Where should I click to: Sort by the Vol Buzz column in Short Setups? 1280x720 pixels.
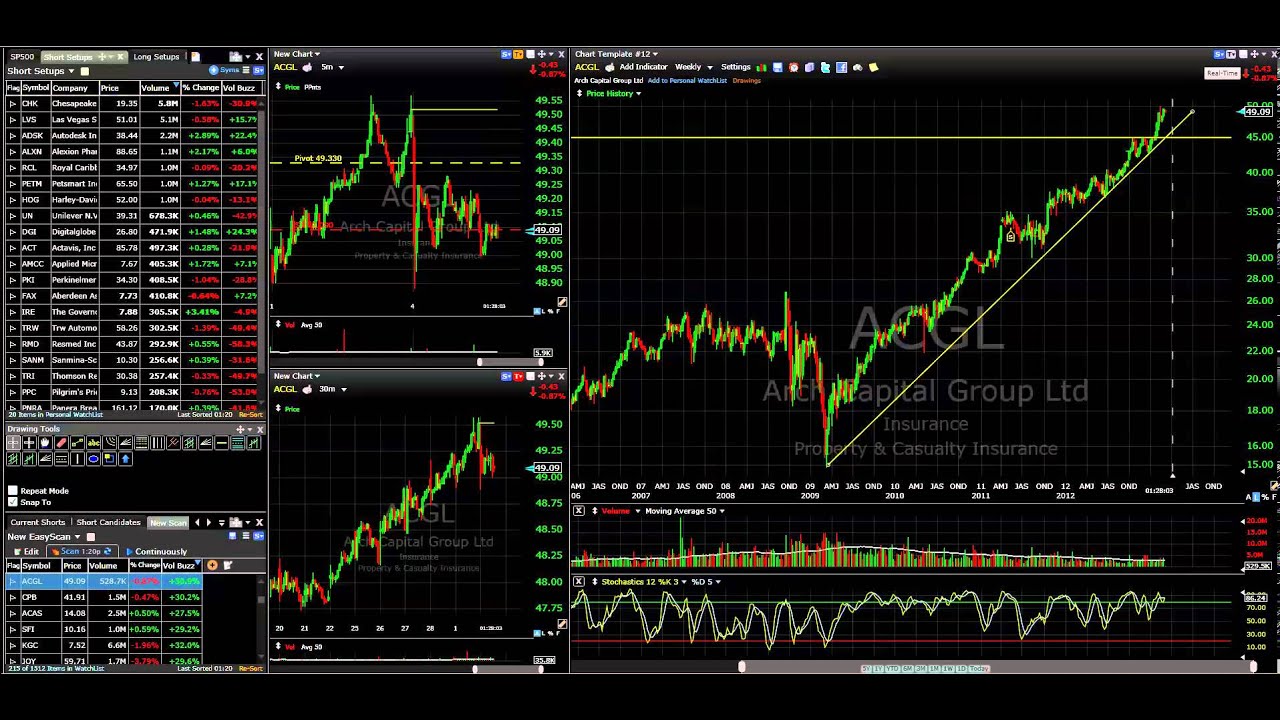pyautogui.click(x=240, y=88)
